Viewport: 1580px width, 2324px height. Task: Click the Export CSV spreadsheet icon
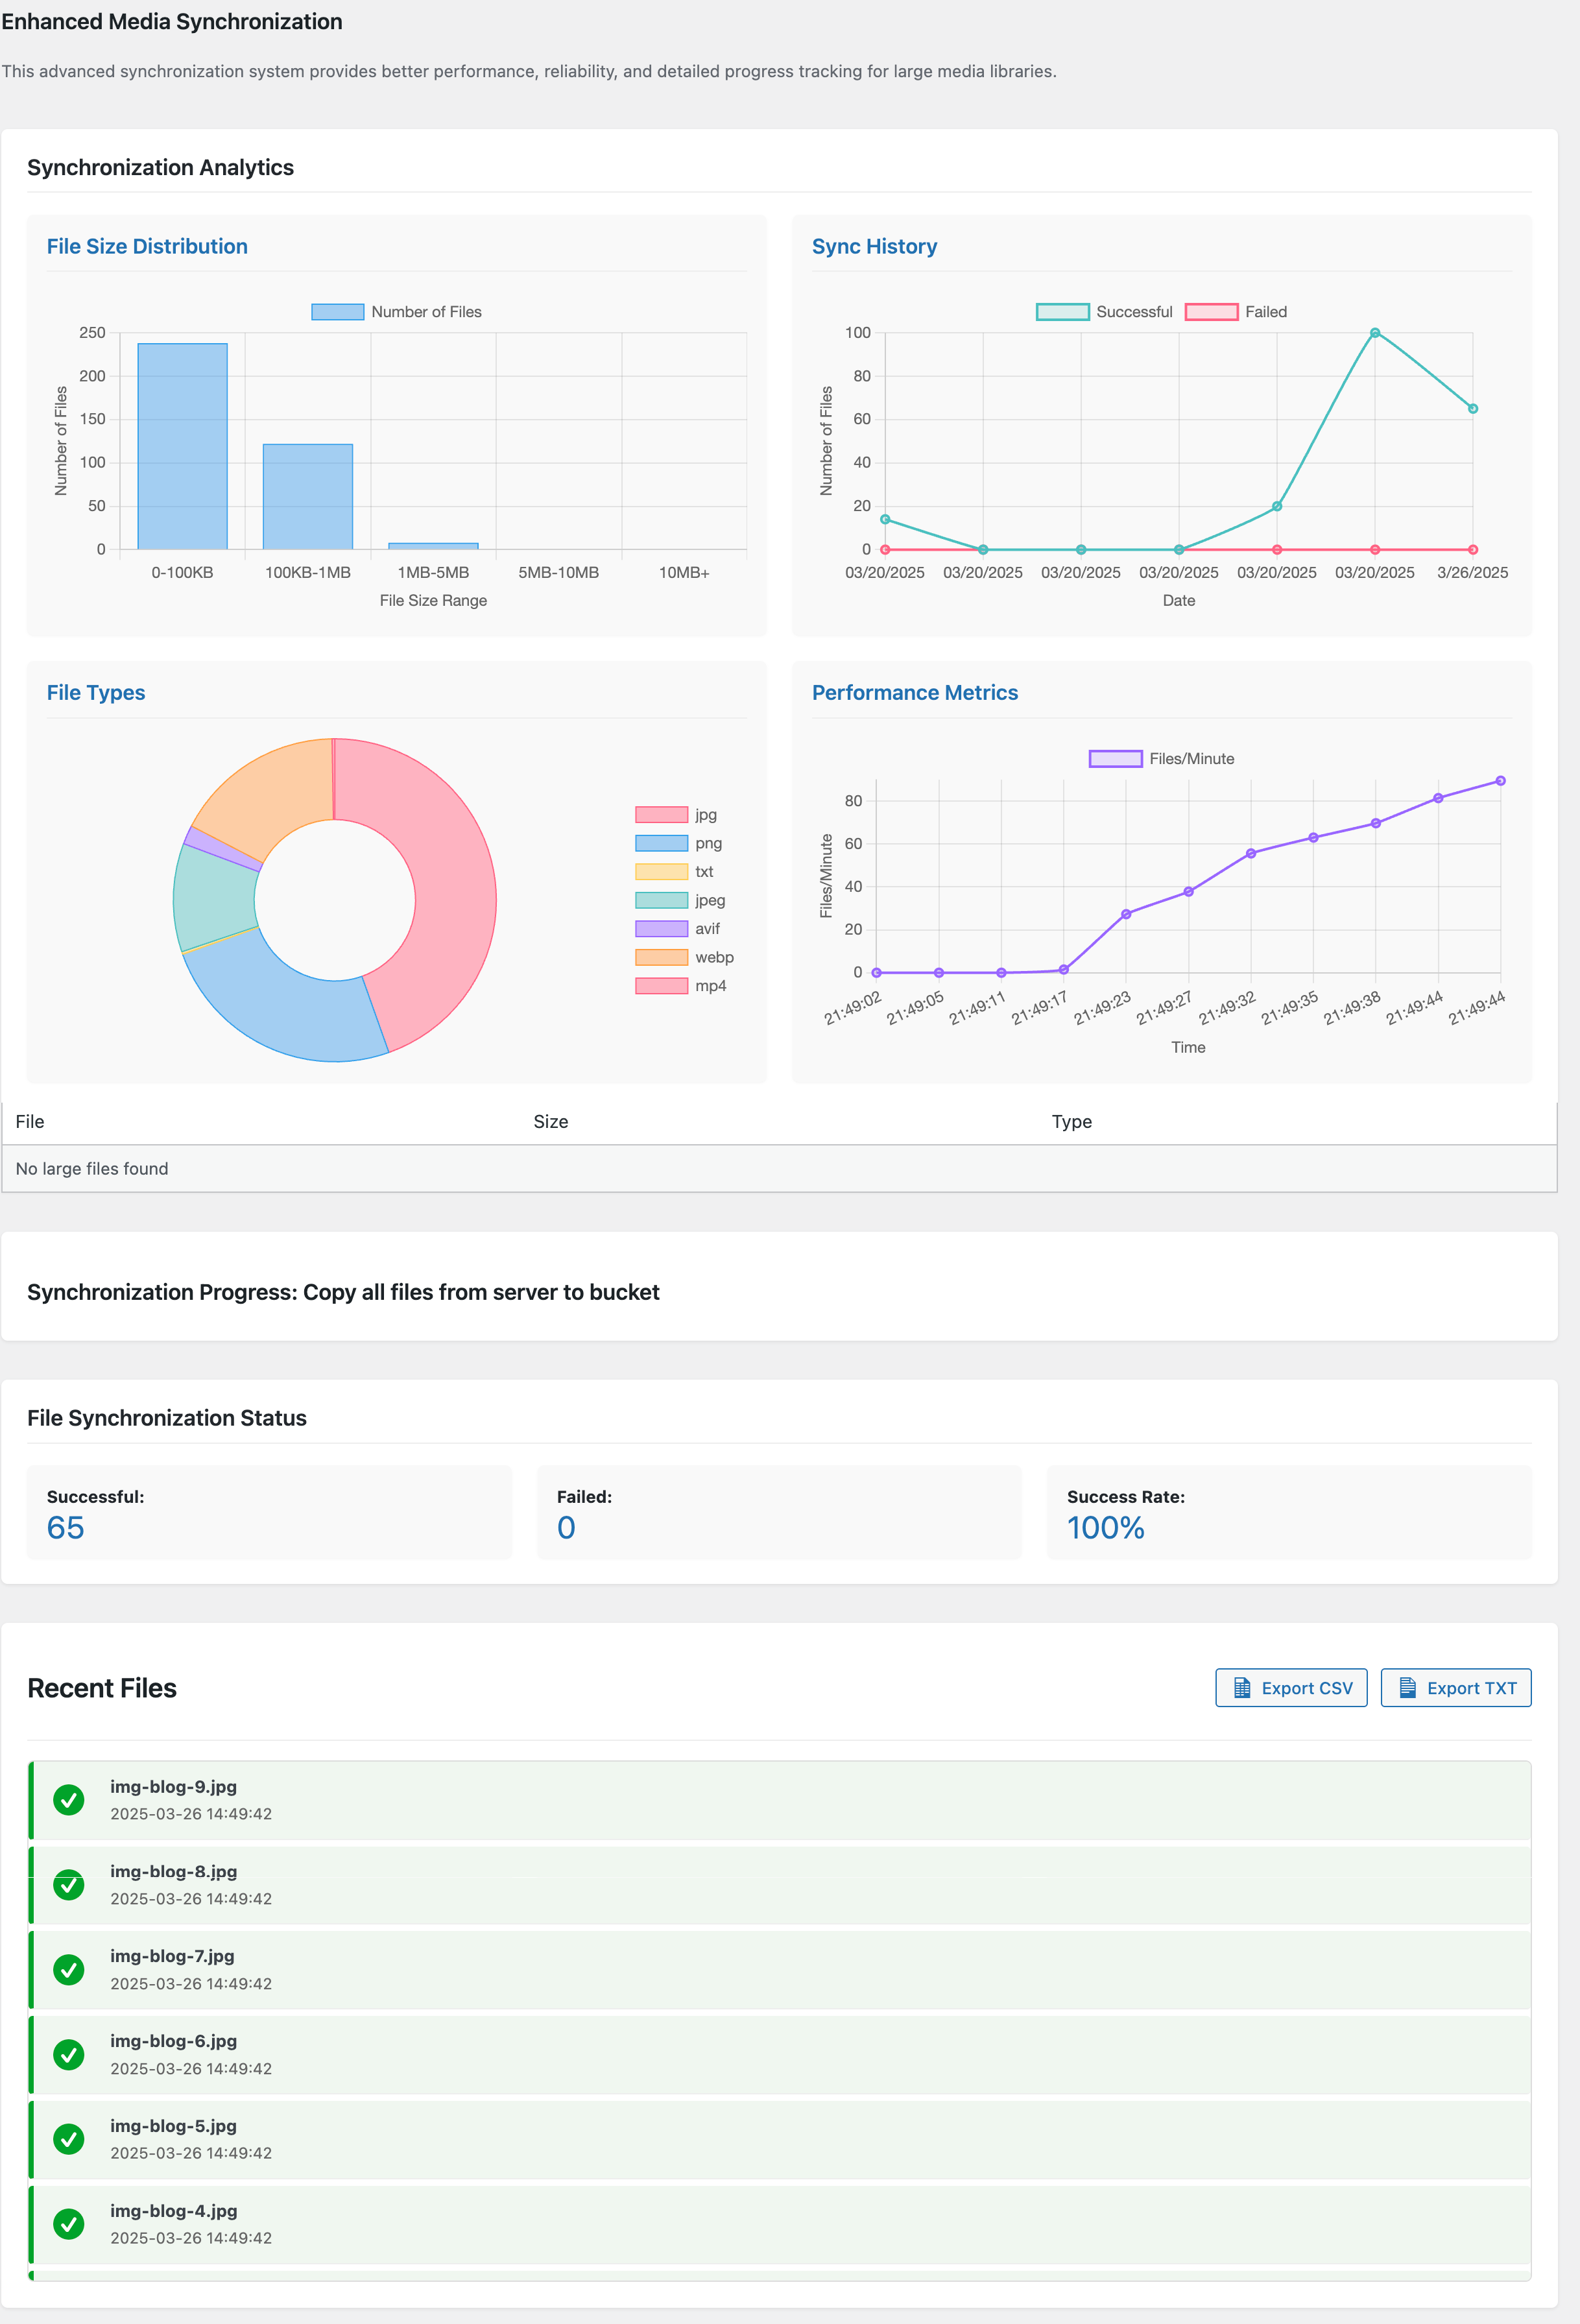tap(1242, 1688)
